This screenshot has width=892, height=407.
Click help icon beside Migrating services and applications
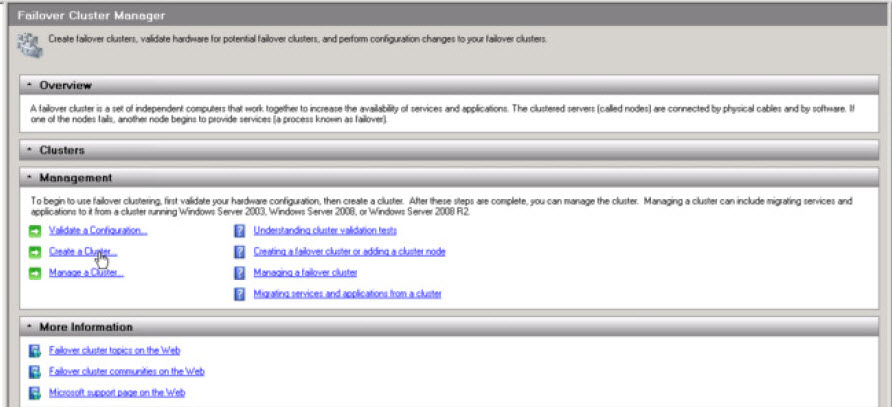tap(240, 294)
